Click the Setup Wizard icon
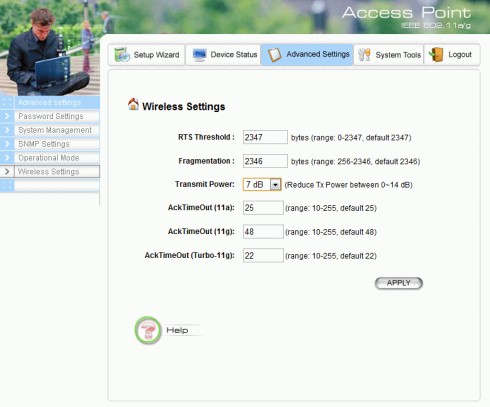This screenshot has width=490, height=407. [122, 55]
